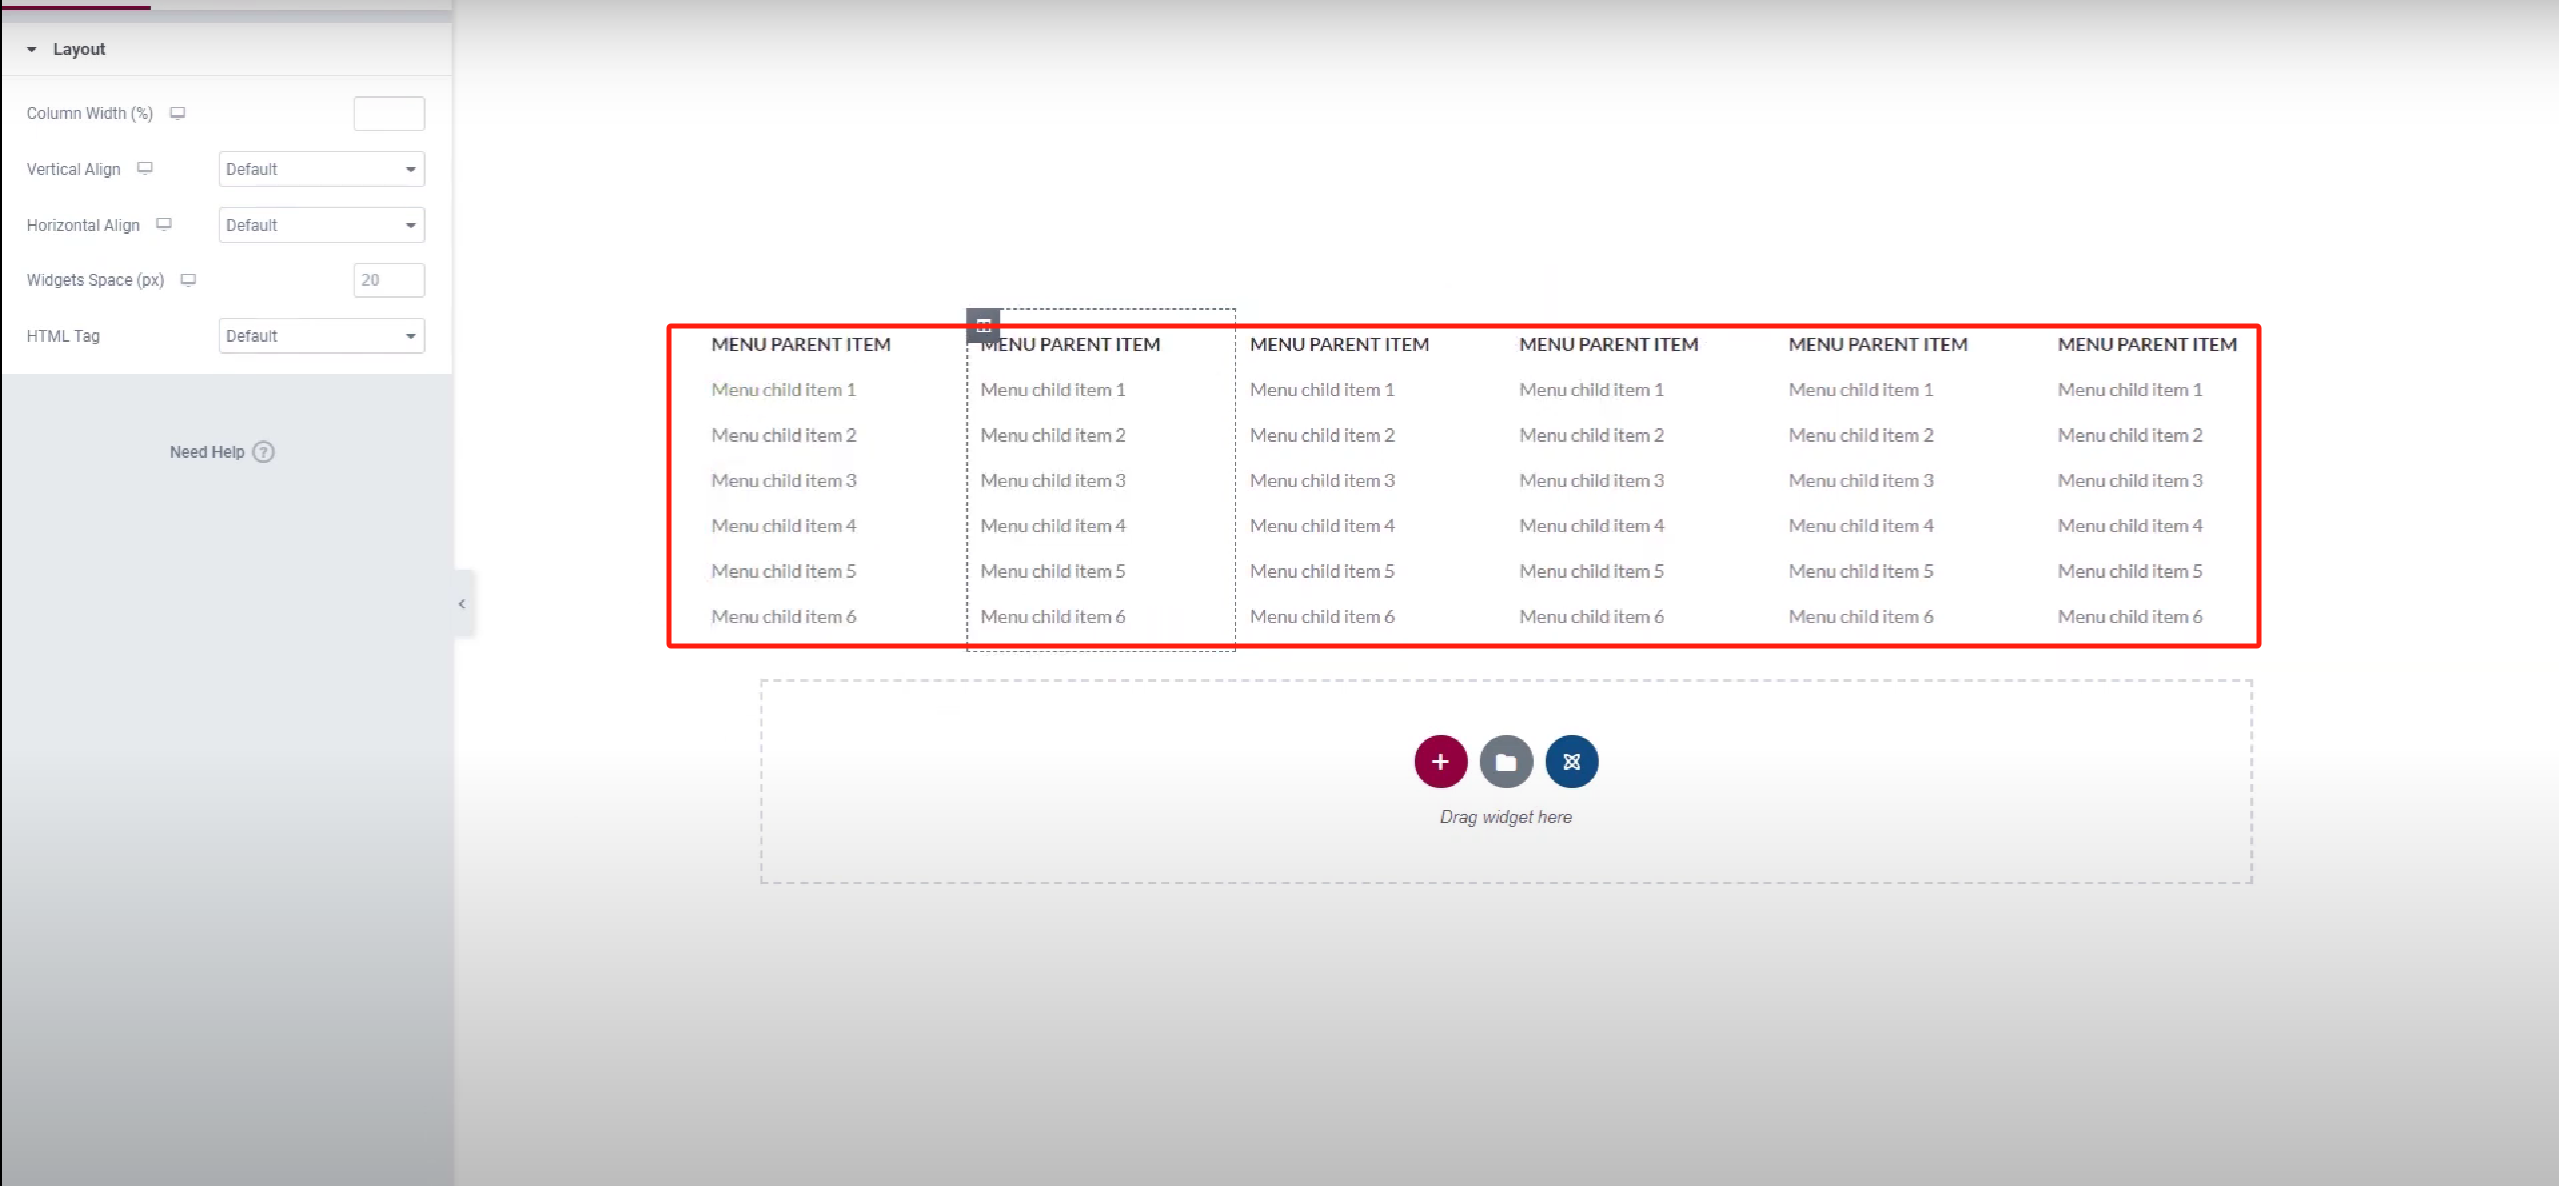The height and width of the screenshot is (1186, 2559).
Task: Click responsive device icon beside Vertical Align
Action: [x=145, y=168]
